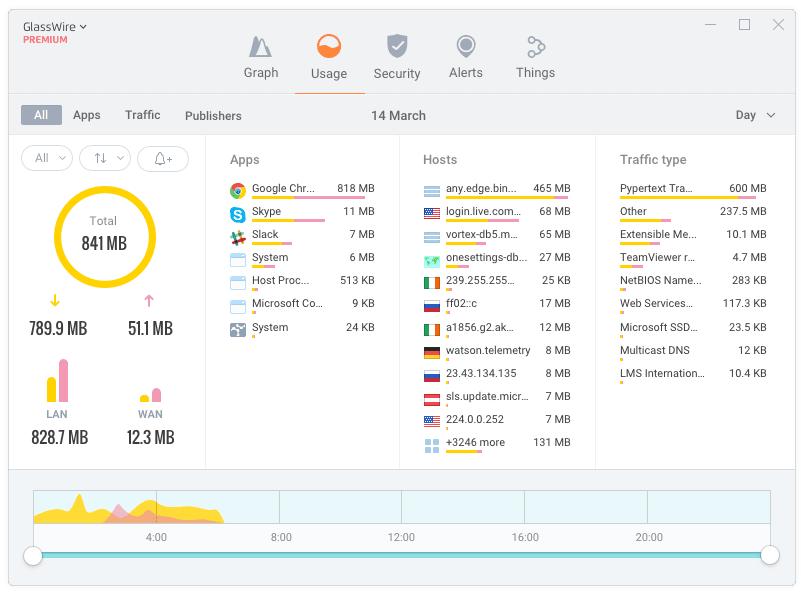Click the +3246 more hosts entry
The height and width of the screenshot is (596, 804).
click(497, 445)
